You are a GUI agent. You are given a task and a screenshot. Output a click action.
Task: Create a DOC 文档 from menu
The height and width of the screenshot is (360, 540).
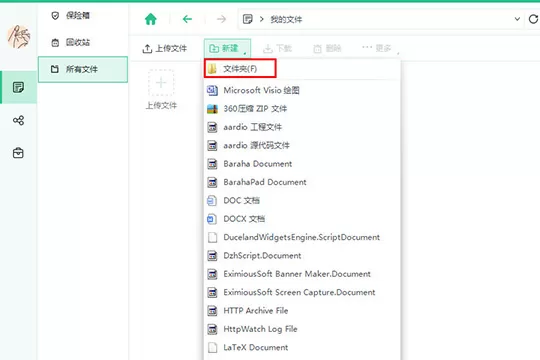(302, 200)
